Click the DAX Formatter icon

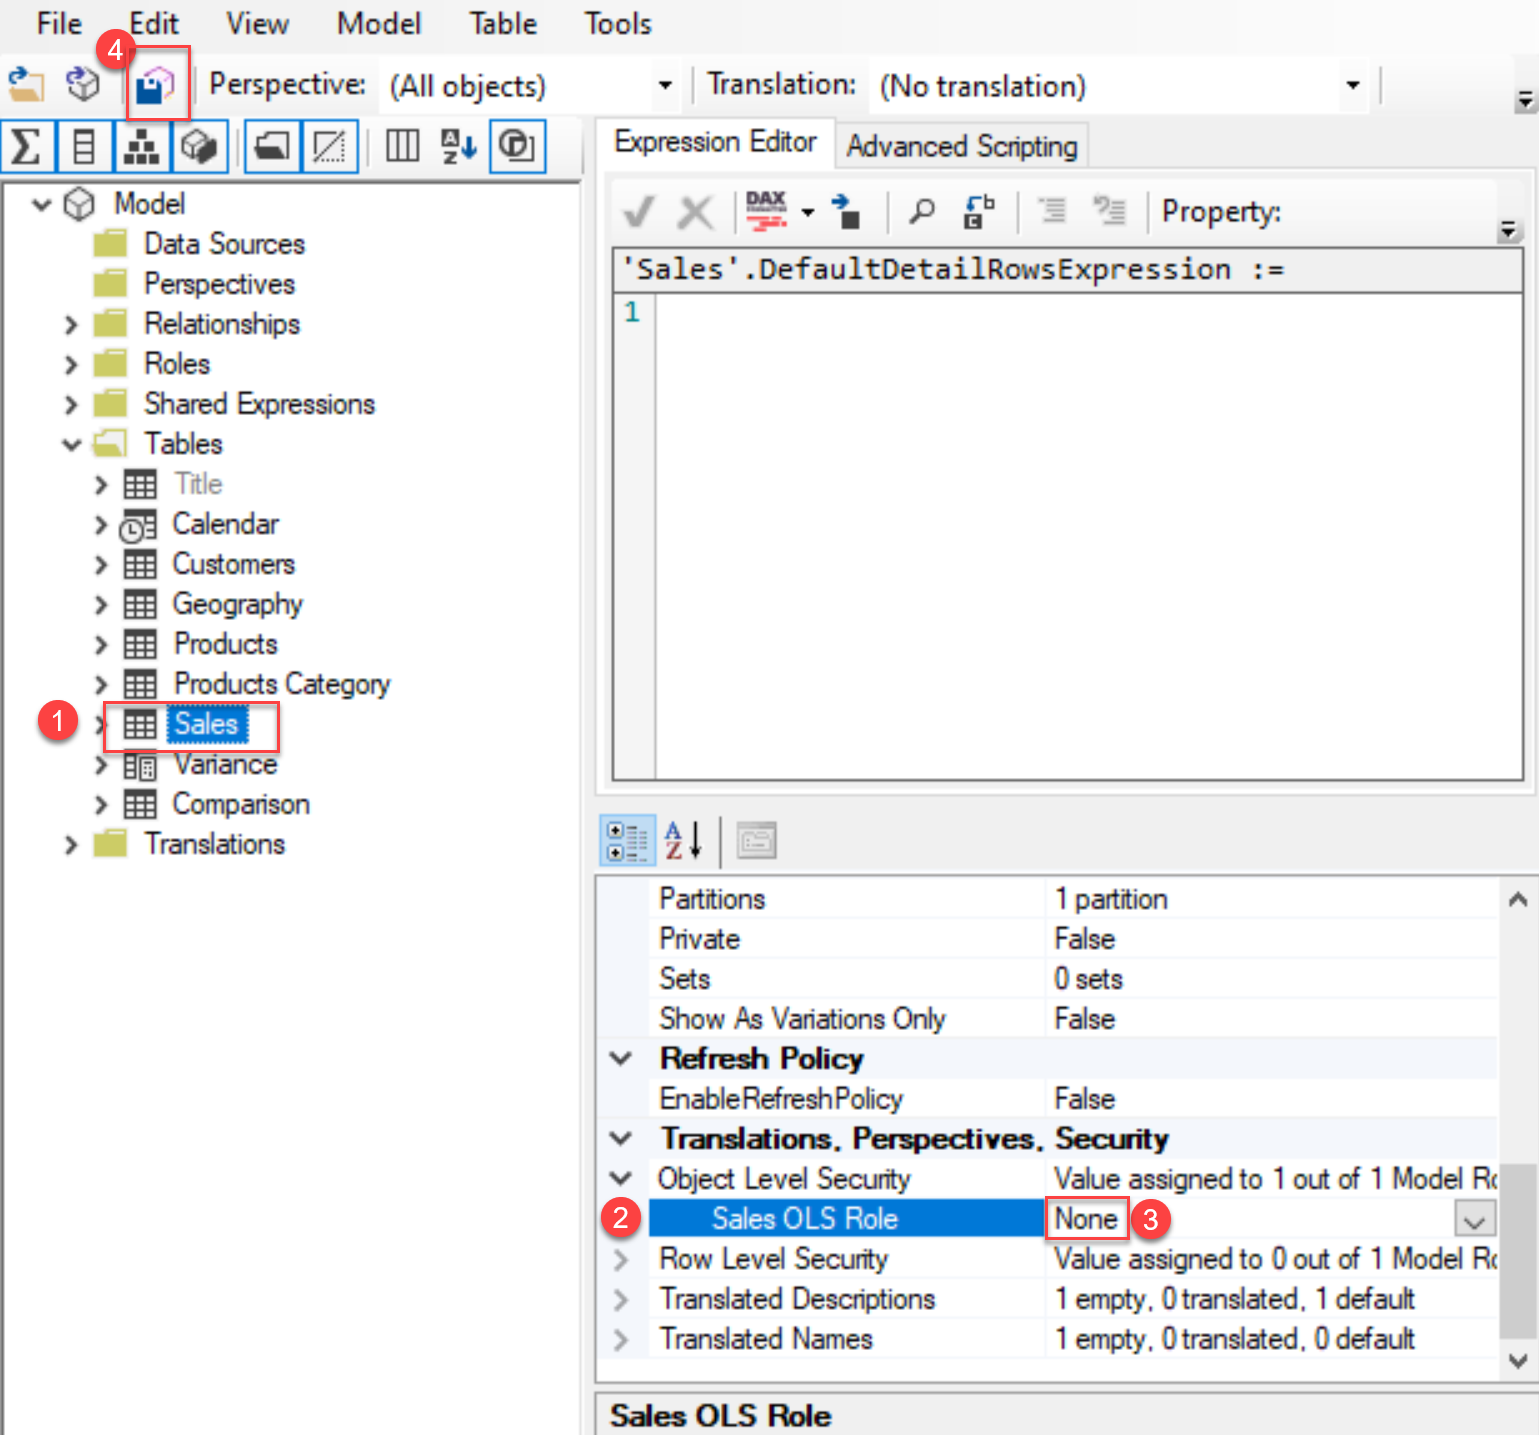(767, 211)
